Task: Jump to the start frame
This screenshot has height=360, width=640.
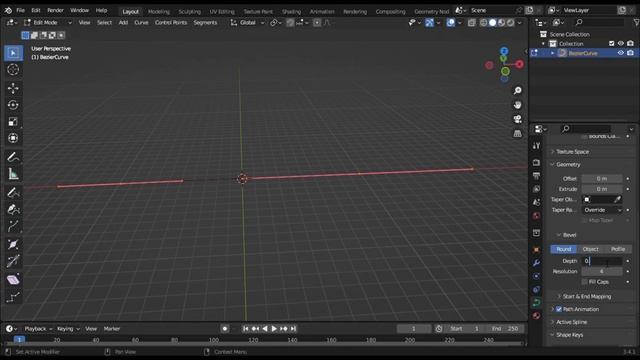Action: [245, 329]
